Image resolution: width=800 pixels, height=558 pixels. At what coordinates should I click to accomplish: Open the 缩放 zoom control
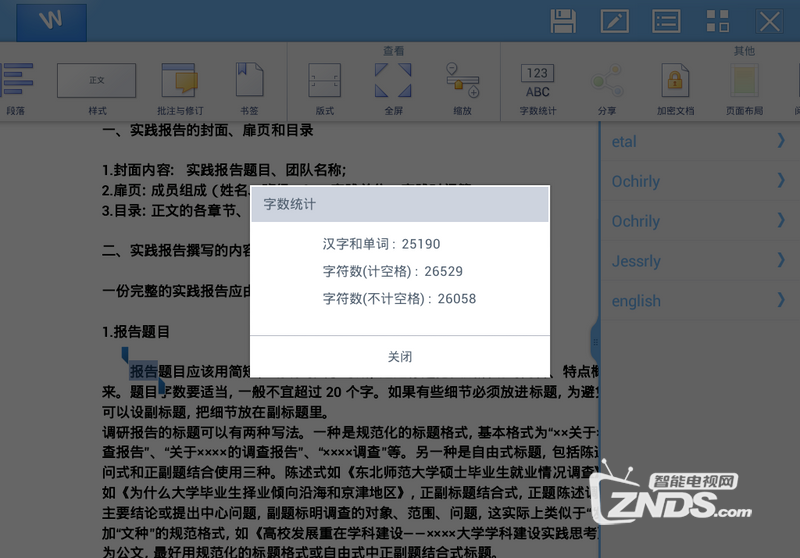(462, 89)
